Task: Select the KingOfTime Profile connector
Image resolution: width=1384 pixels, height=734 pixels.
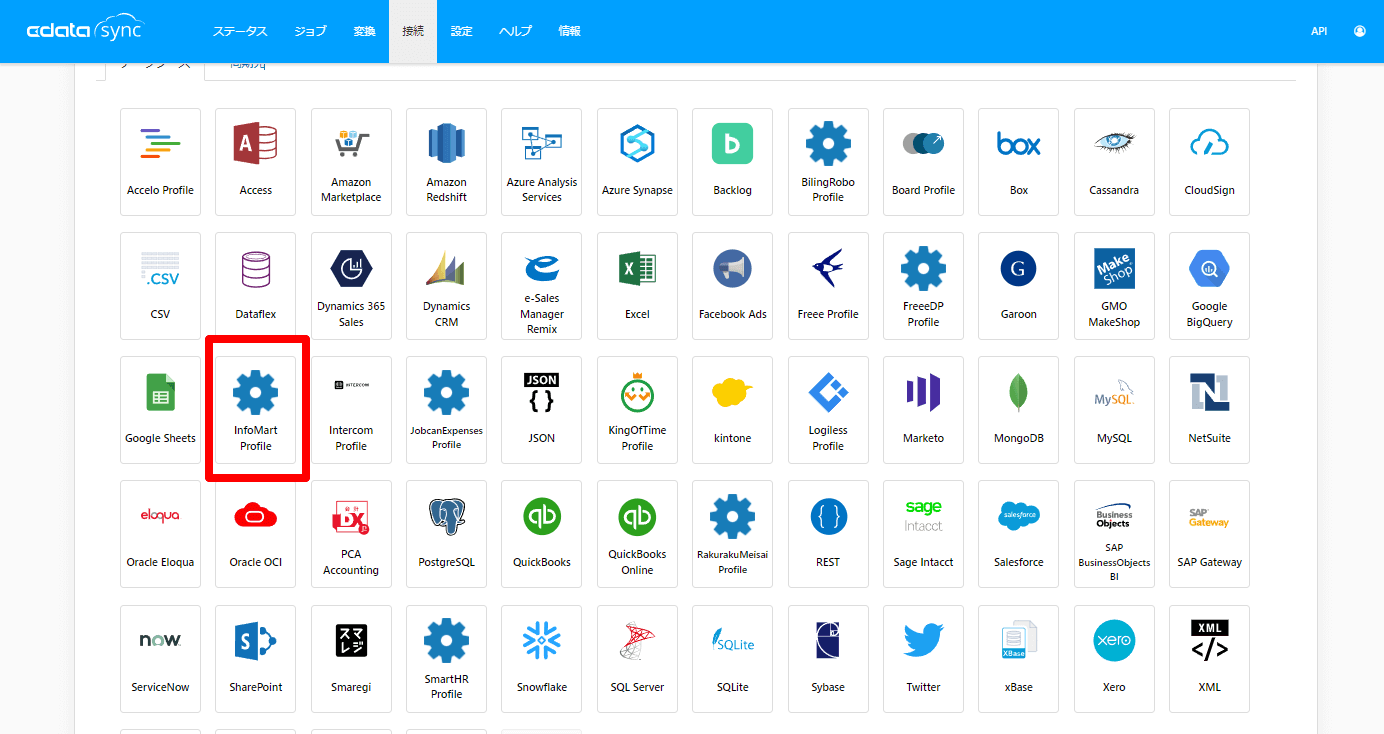Action: [x=637, y=410]
